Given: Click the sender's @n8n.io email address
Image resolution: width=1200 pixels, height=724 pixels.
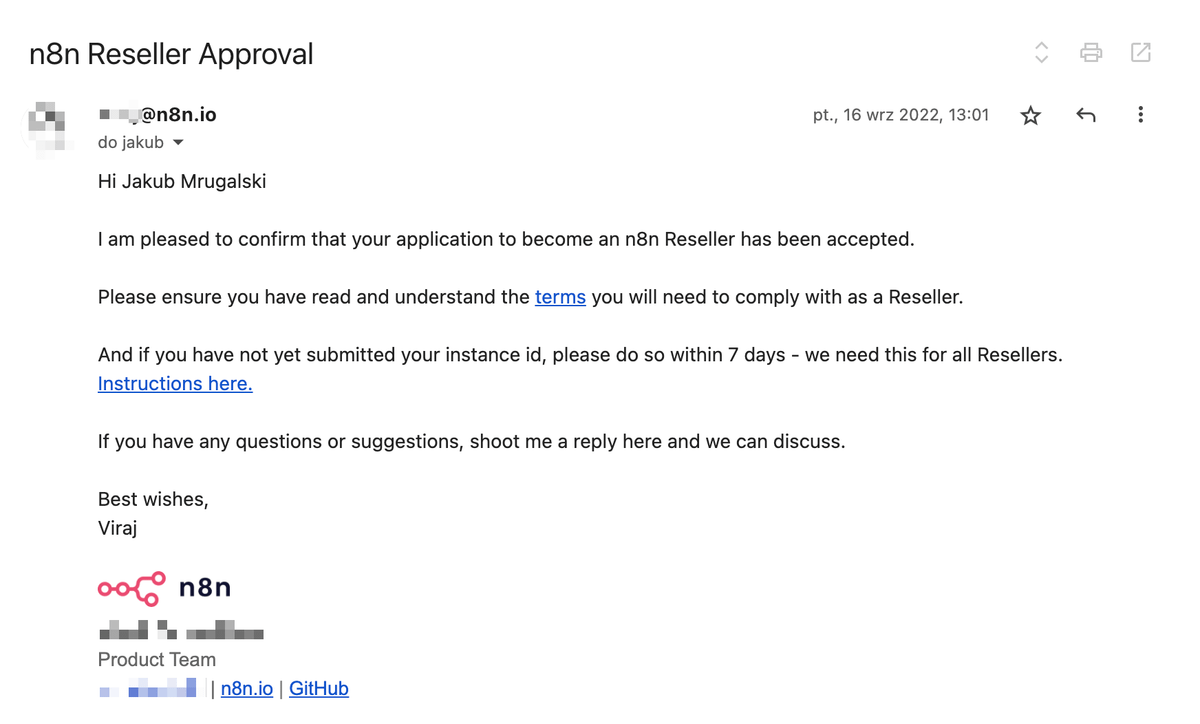Looking at the screenshot, I should (x=158, y=115).
